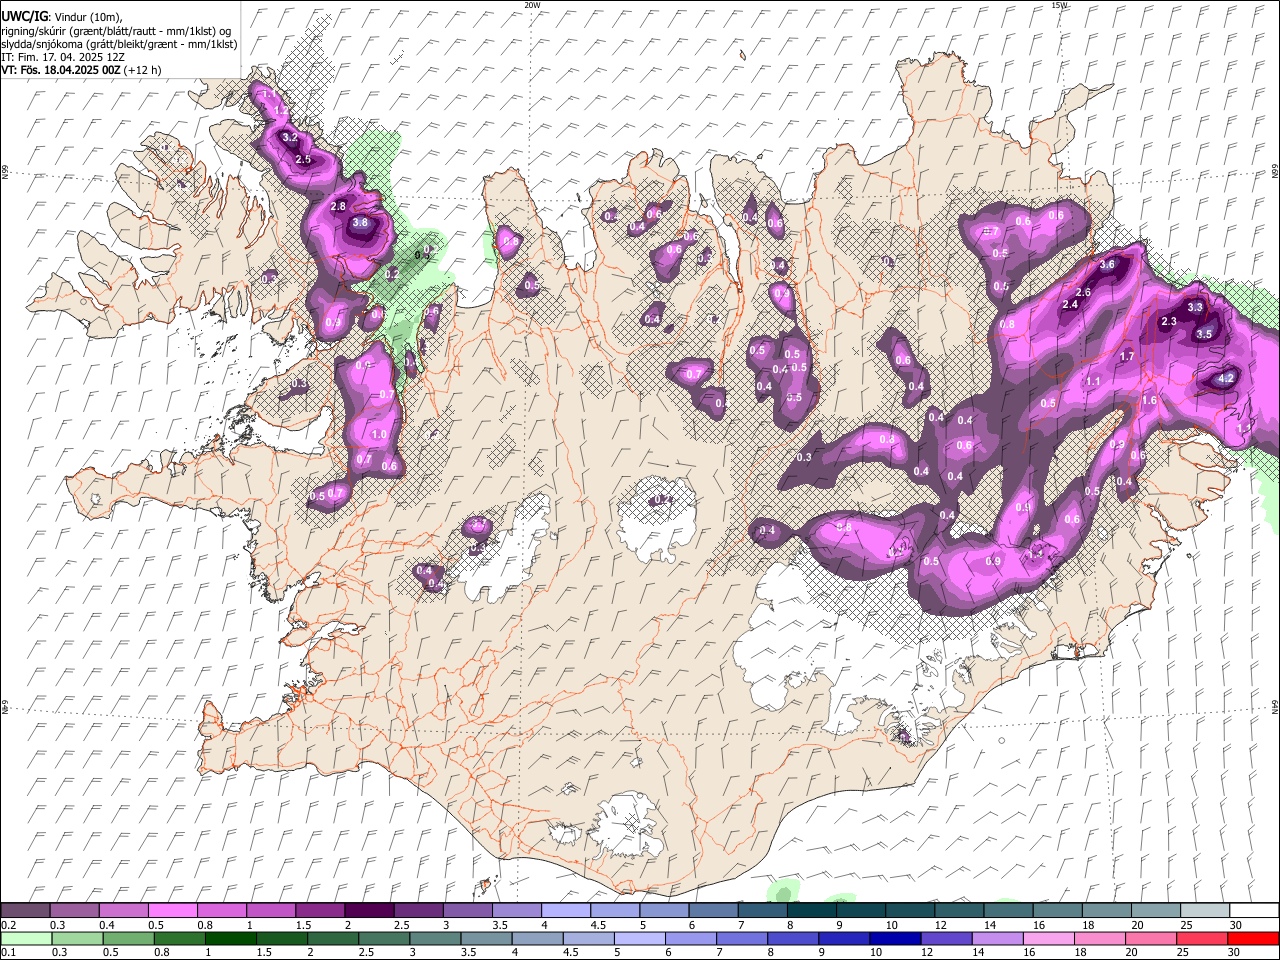Screen dimensions: 1280x960
Task: Click the 15W longitude label
Action: pos(1060,5)
